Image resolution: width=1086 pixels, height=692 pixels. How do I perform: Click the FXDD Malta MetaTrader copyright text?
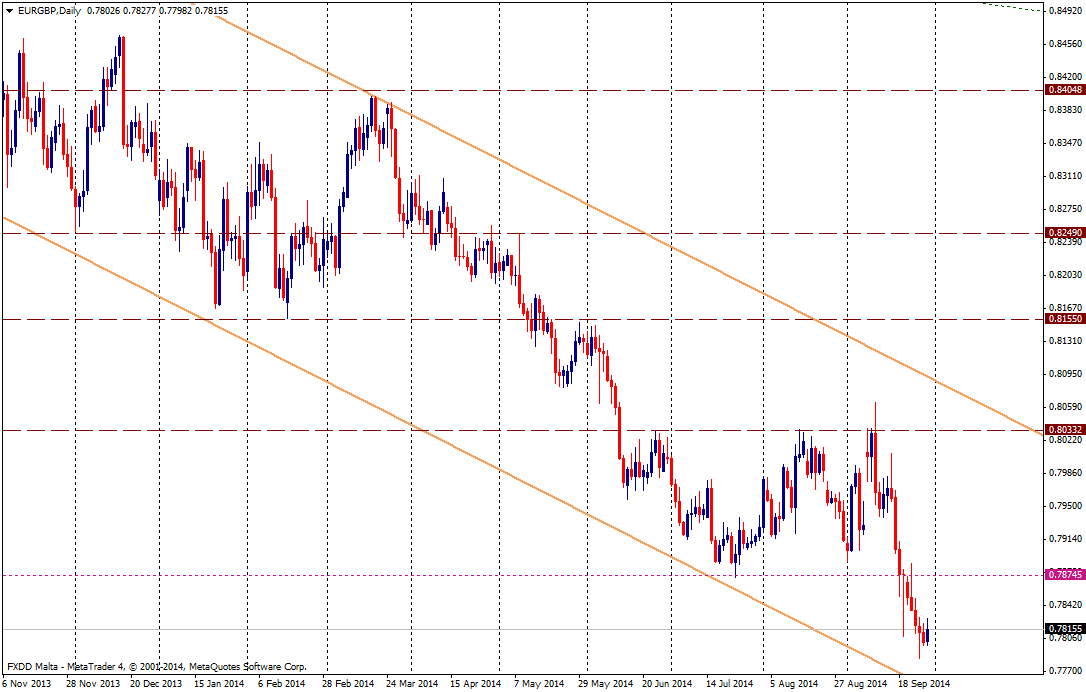[157, 666]
